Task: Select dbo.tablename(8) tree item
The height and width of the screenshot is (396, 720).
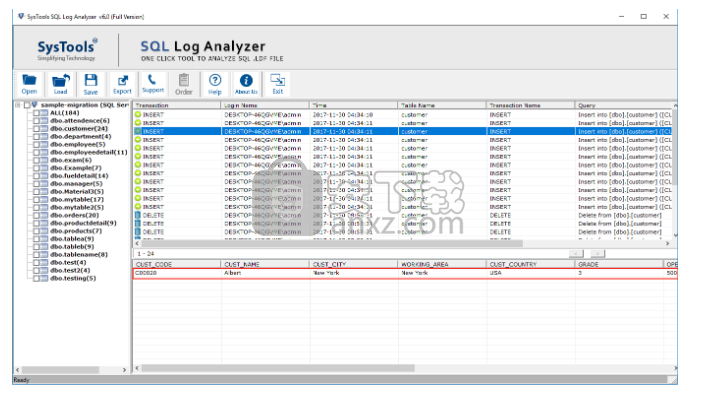Action: 79,255
